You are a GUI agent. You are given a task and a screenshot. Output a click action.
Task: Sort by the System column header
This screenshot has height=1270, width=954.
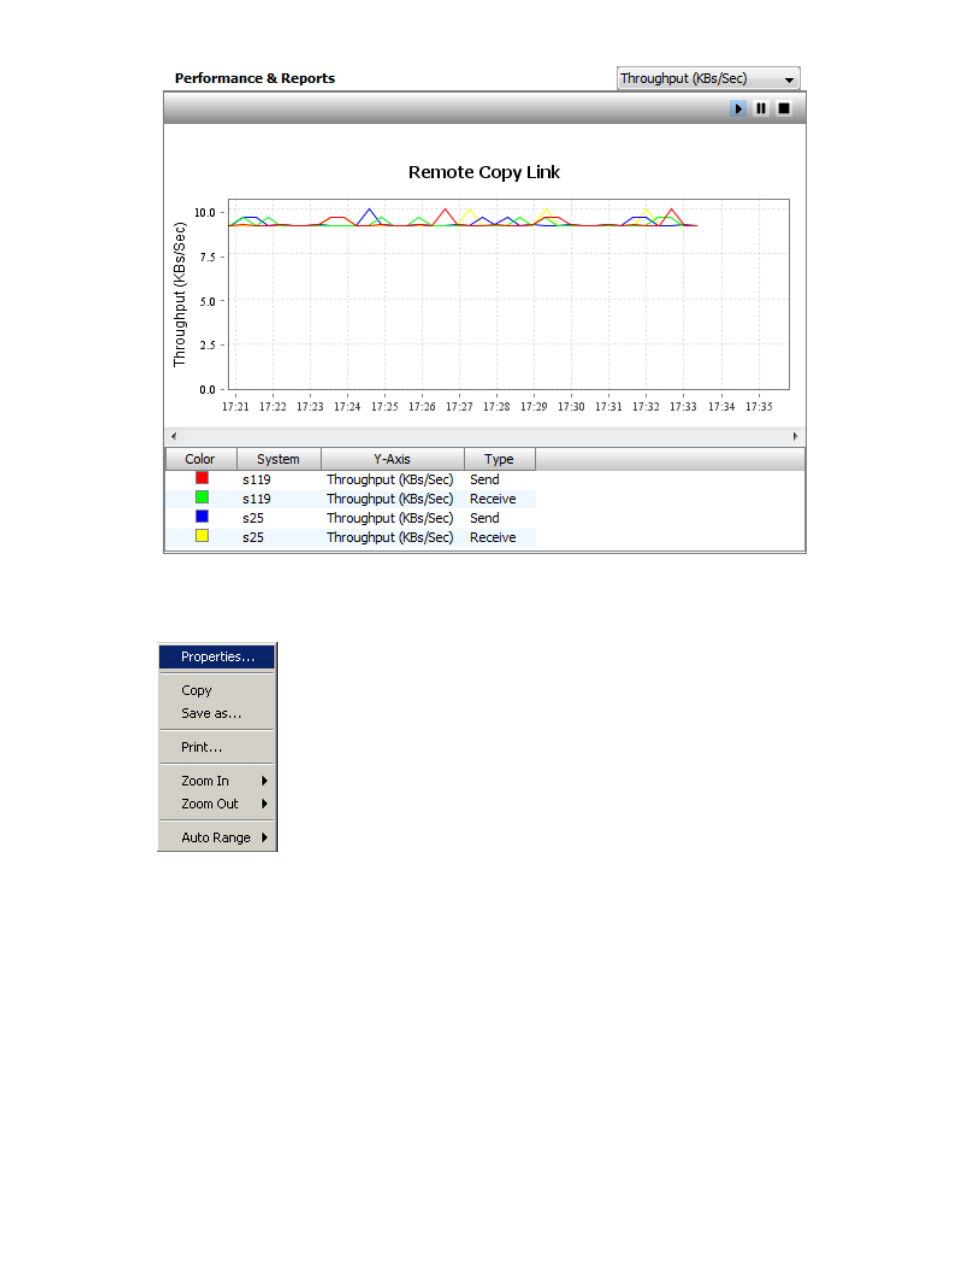click(278, 459)
